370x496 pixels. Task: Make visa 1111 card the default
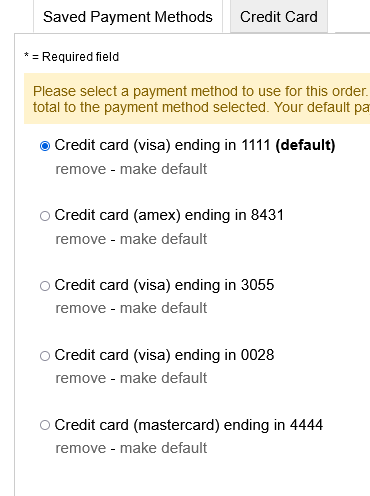point(163,169)
